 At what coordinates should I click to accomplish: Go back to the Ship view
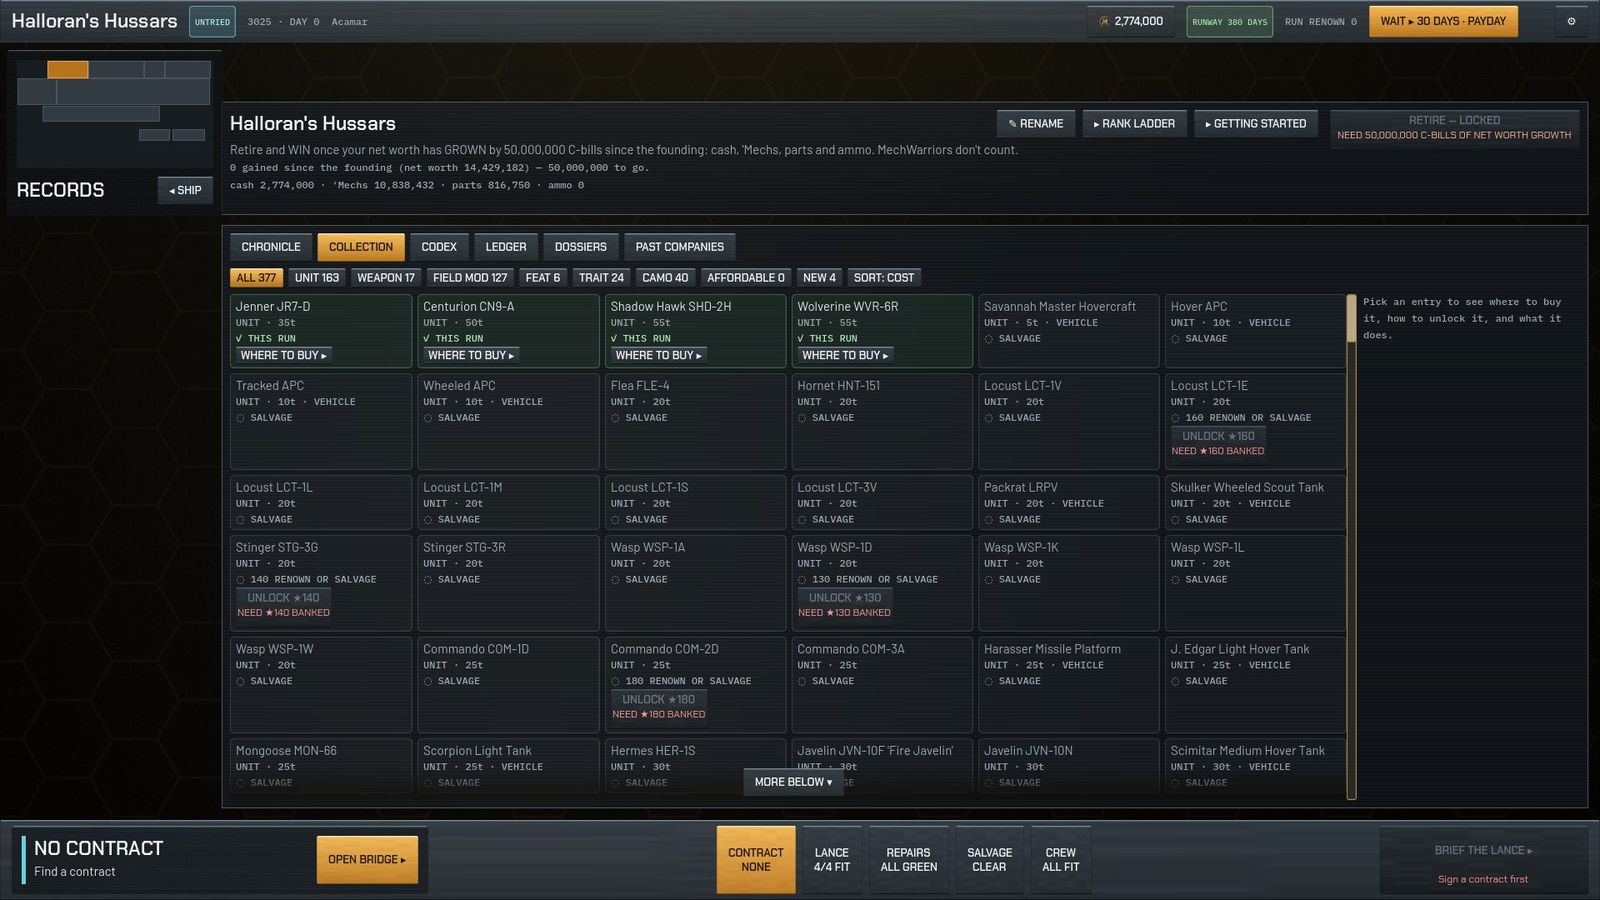[x=185, y=190]
